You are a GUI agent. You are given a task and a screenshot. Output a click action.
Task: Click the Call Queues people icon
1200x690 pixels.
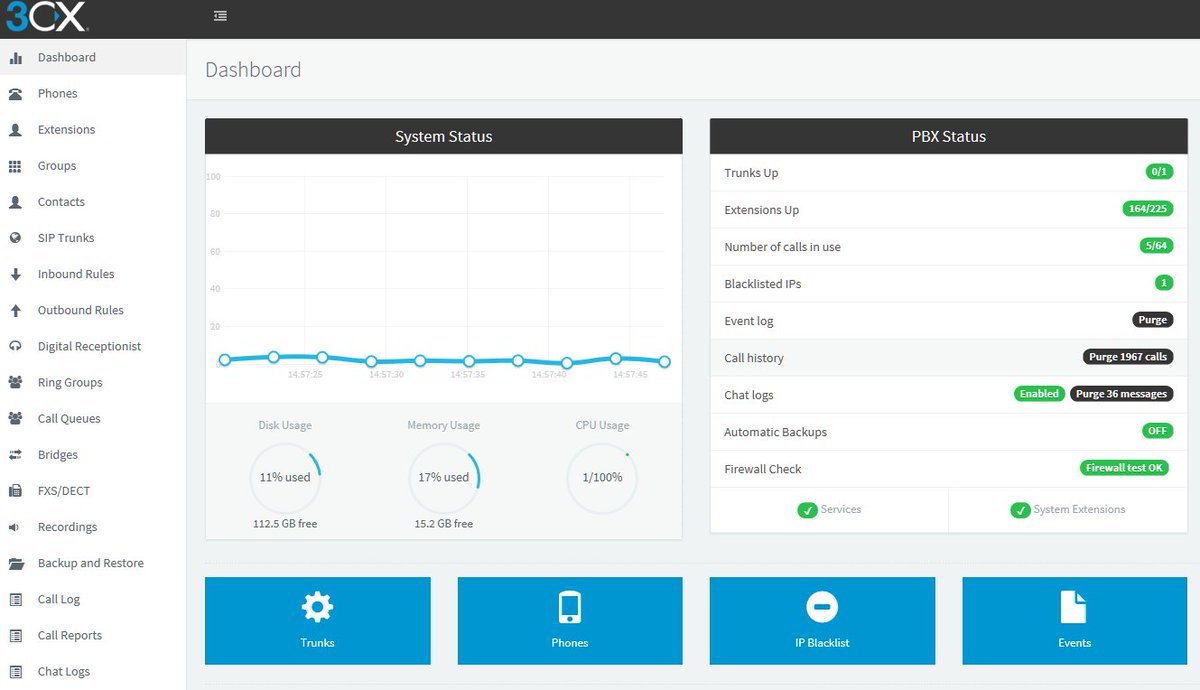click(15, 418)
